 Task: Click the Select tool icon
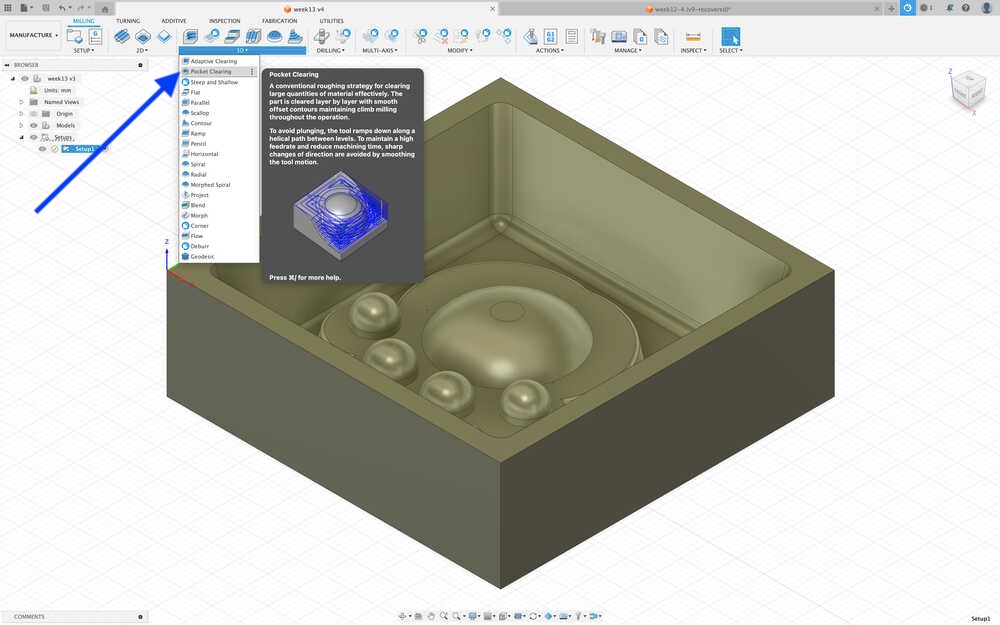click(x=730, y=36)
